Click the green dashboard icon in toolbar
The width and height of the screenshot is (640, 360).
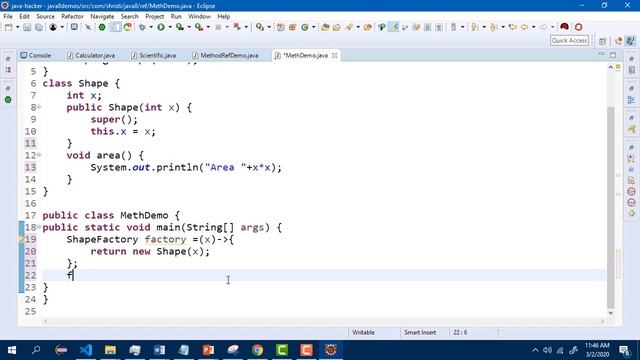click(102, 27)
